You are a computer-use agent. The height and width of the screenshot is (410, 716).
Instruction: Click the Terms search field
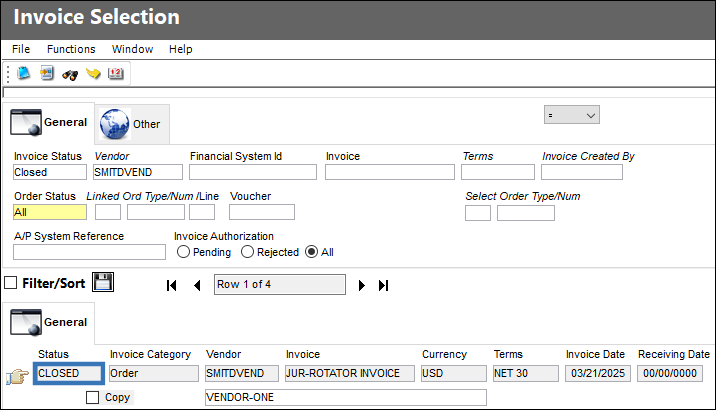[x=498, y=172]
